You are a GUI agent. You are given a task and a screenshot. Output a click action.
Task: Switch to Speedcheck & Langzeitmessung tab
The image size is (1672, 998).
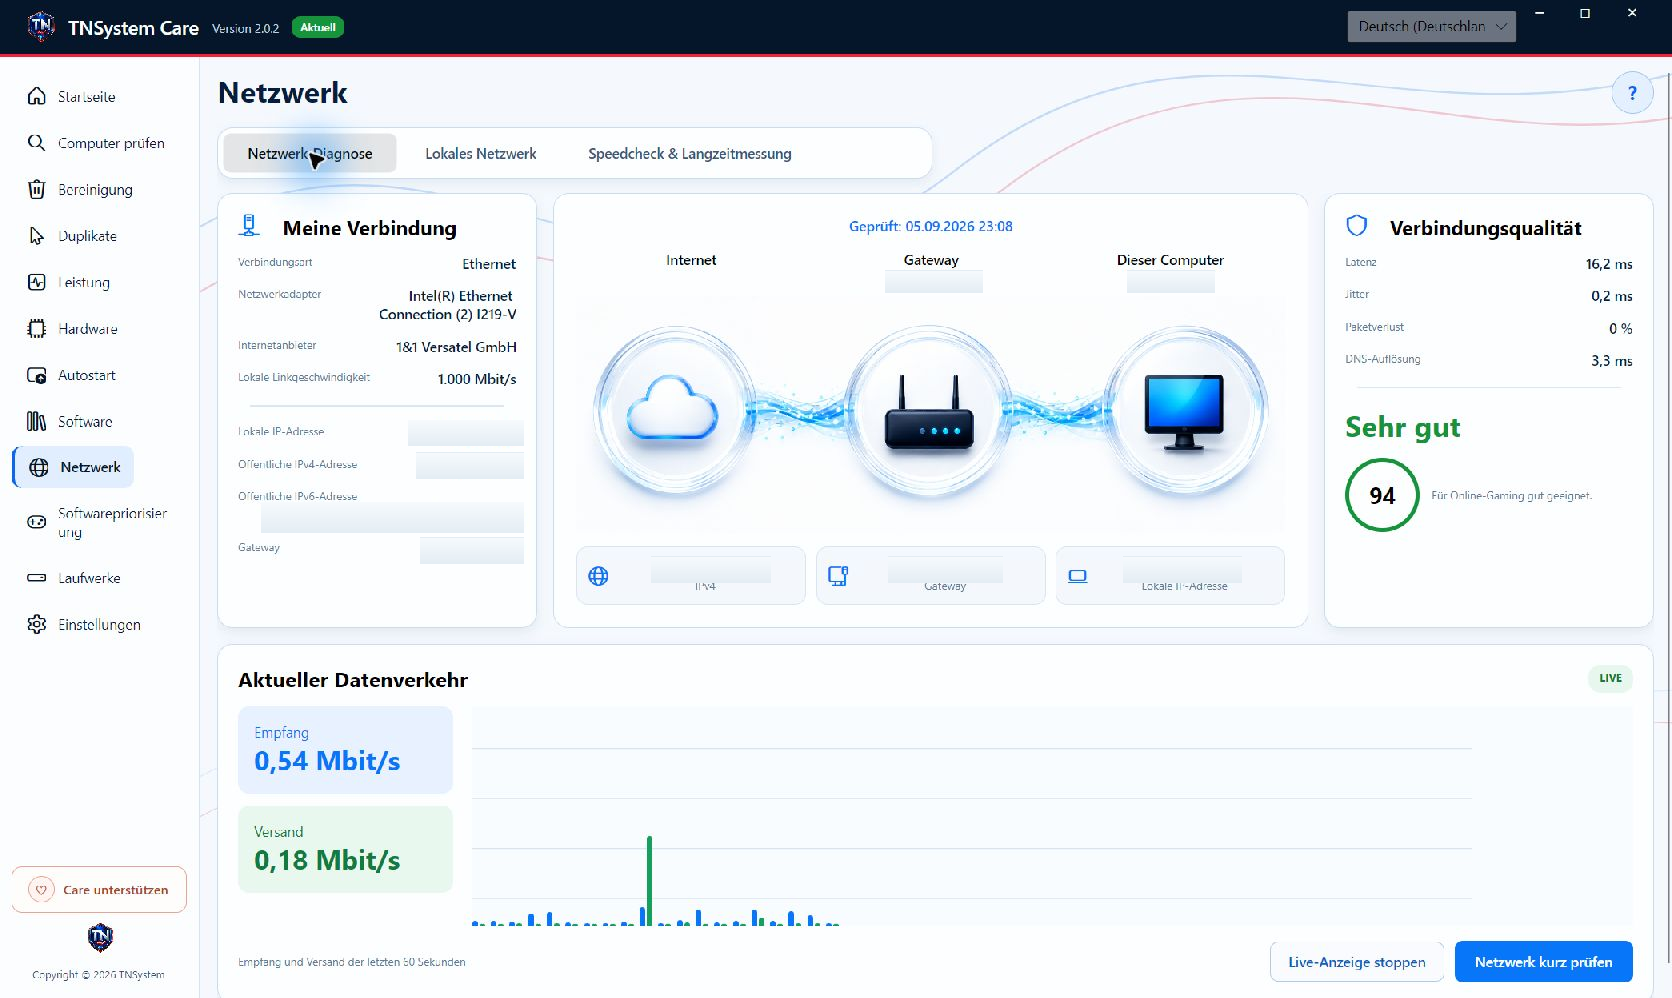tap(690, 154)
